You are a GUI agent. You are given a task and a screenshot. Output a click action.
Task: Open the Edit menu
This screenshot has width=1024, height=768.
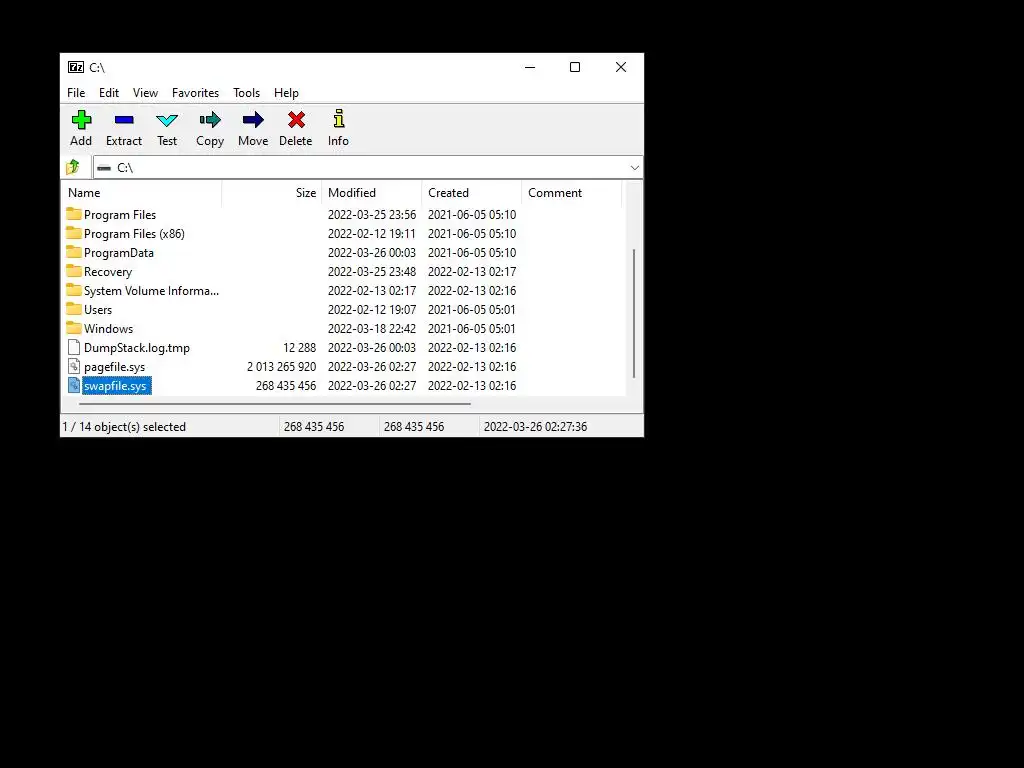(x=108, y=93)
